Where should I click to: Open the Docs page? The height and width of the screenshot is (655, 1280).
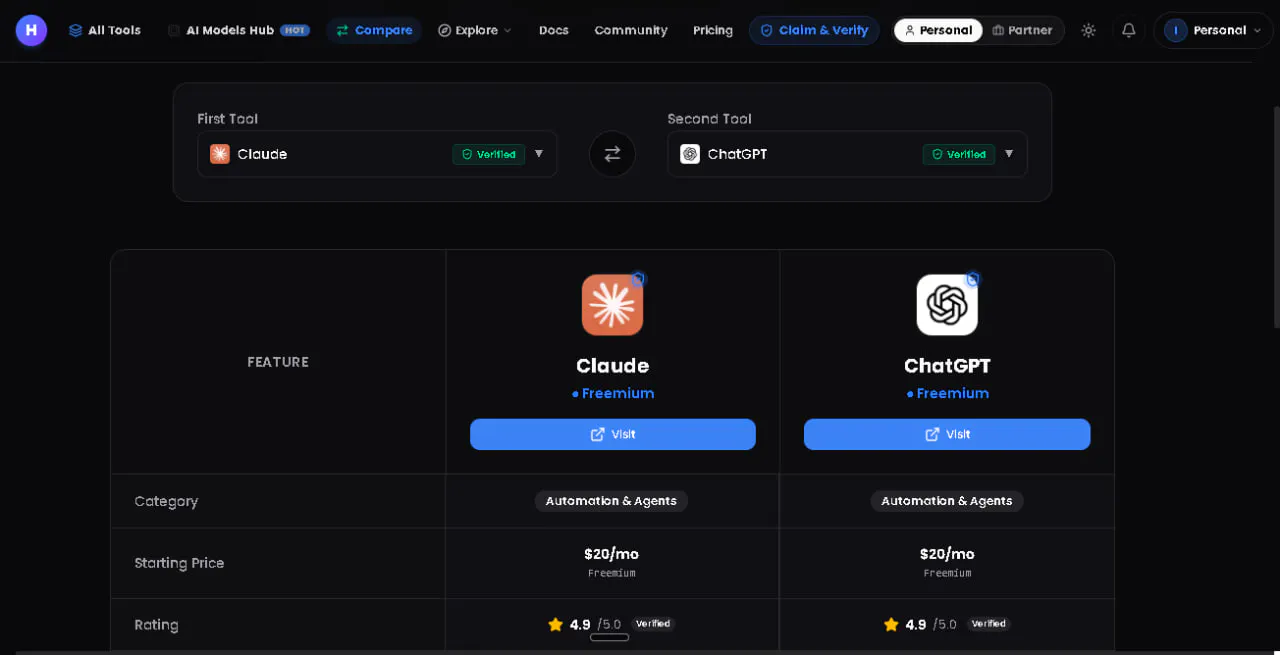click(554, 30)
